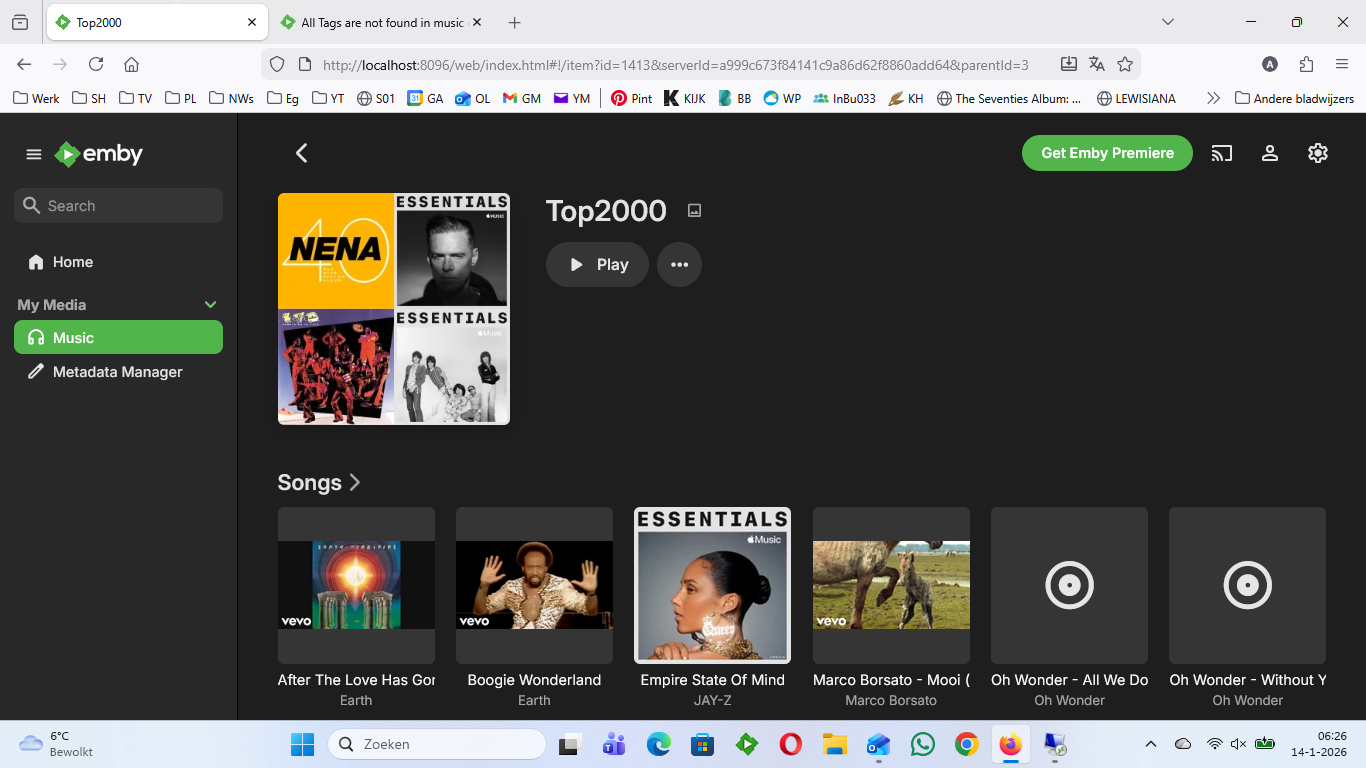The height and width of the screenshot is (768, 1366).
Task: Open The Seventies Album bookmark
Action: (x=1009, y=98)
